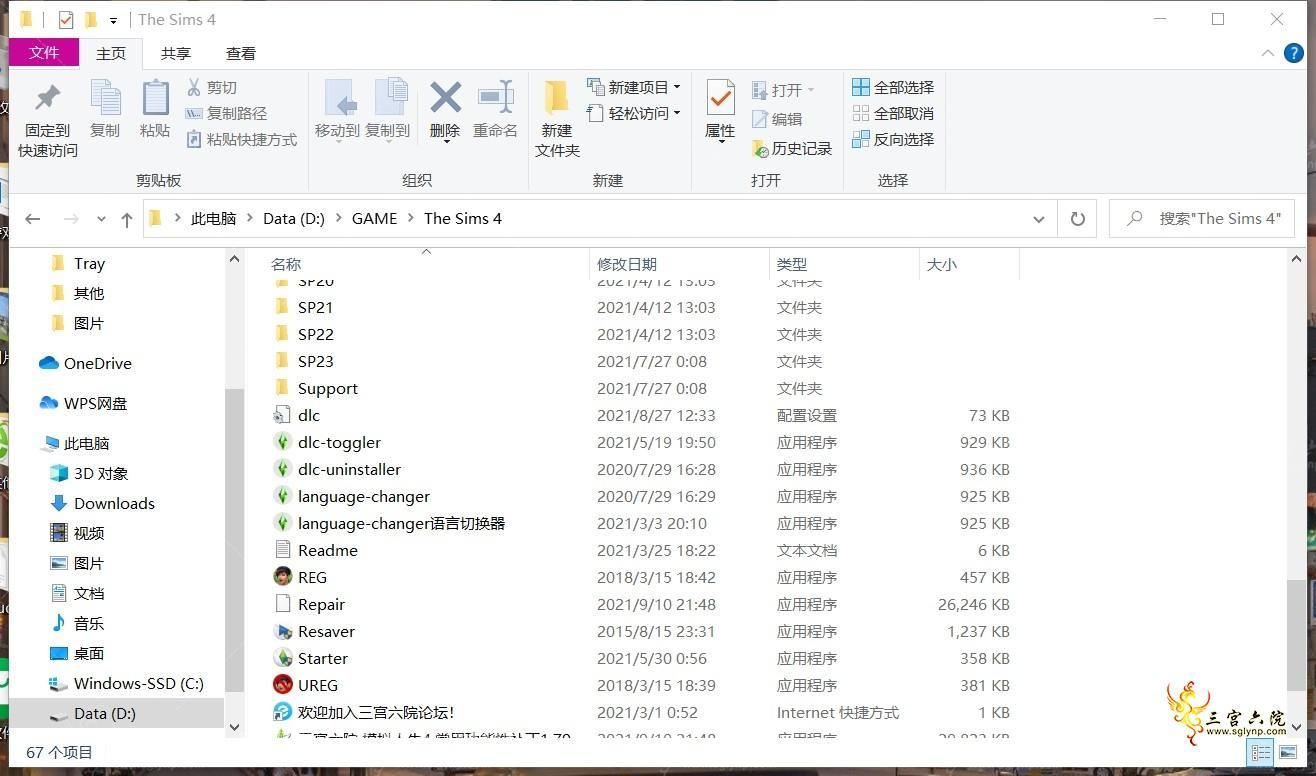This screenshot has width=1316, height=776.
Task: Click the navigation pane scrollbar down arrow
Action: [x=235, y=727]
